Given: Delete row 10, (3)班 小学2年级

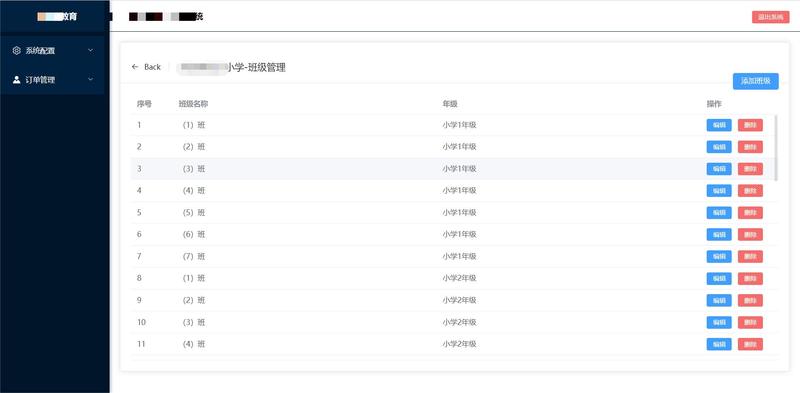Looking at the screenshot, I should (x=750, y=323).
